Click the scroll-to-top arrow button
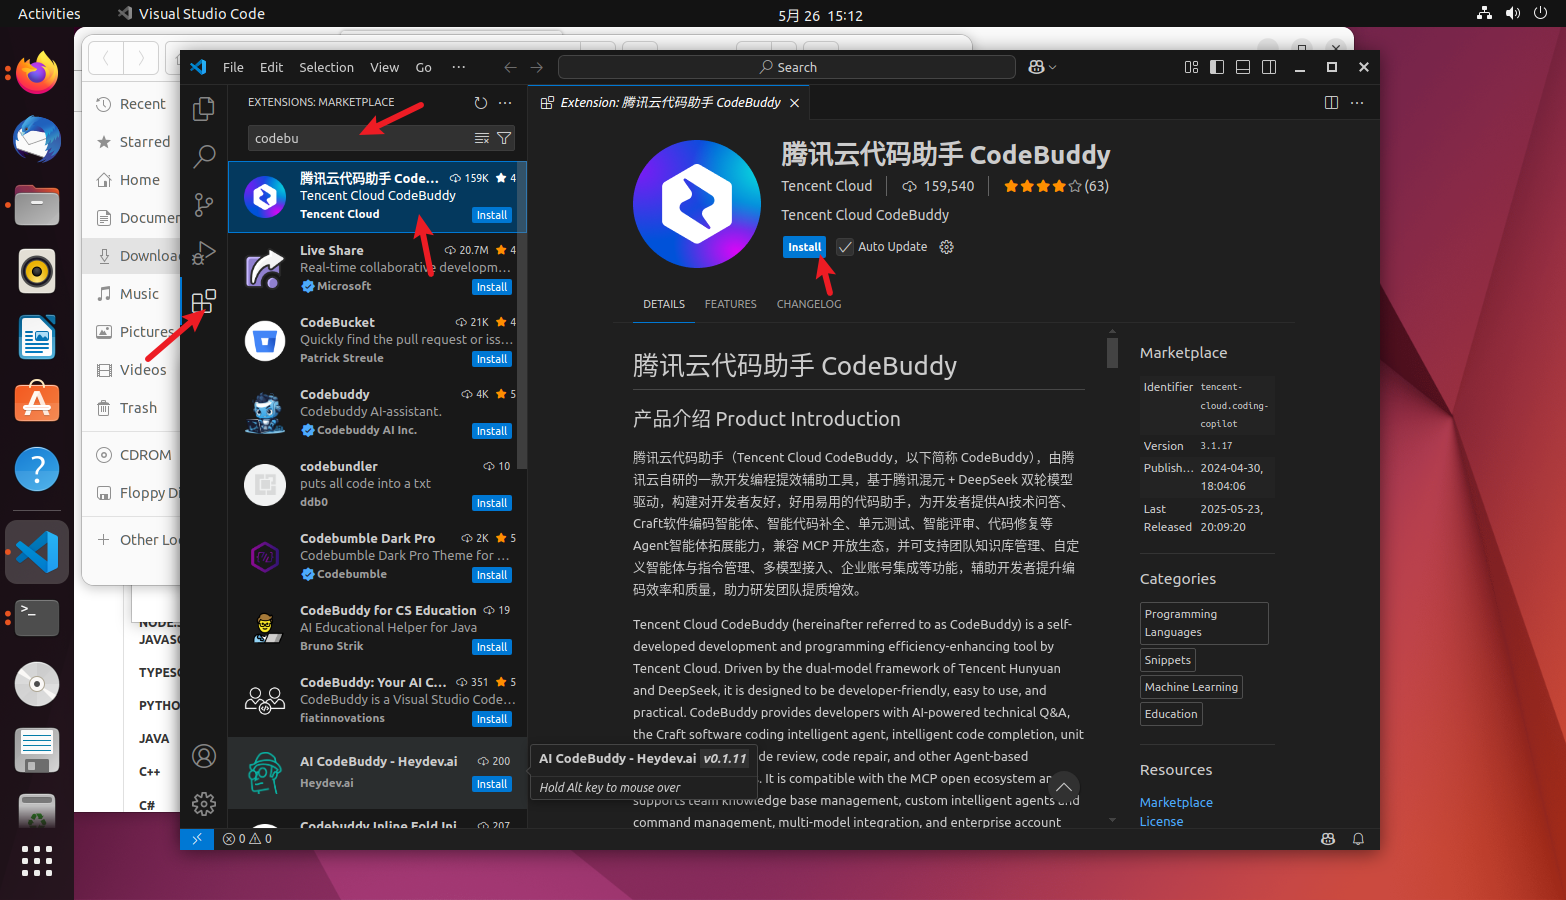This screenshot has height=900, width=1566. click(1064, 787)
